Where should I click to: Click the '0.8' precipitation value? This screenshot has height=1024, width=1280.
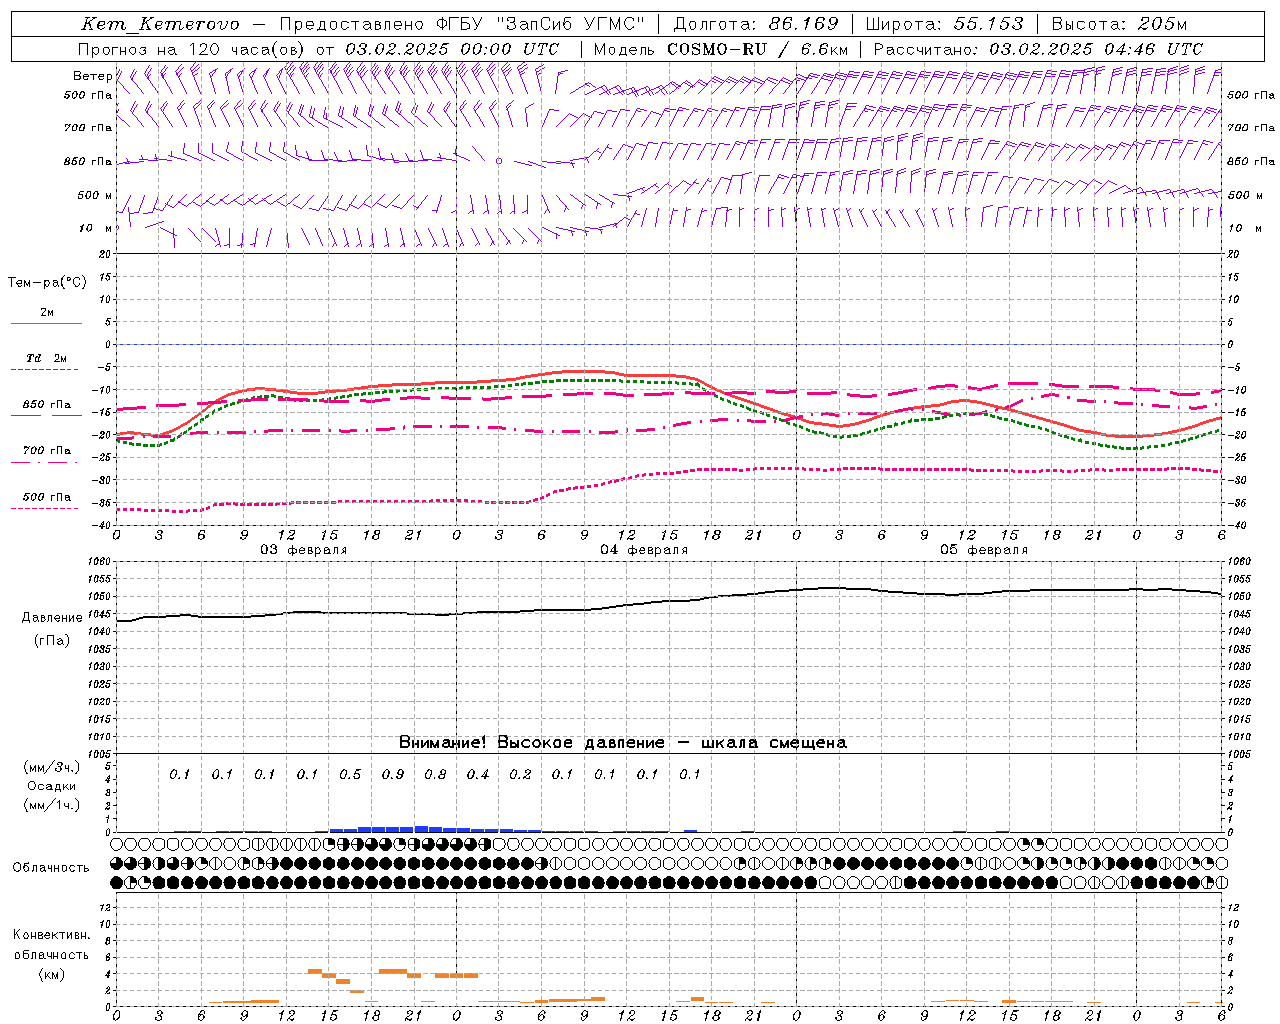pos(435,774)
